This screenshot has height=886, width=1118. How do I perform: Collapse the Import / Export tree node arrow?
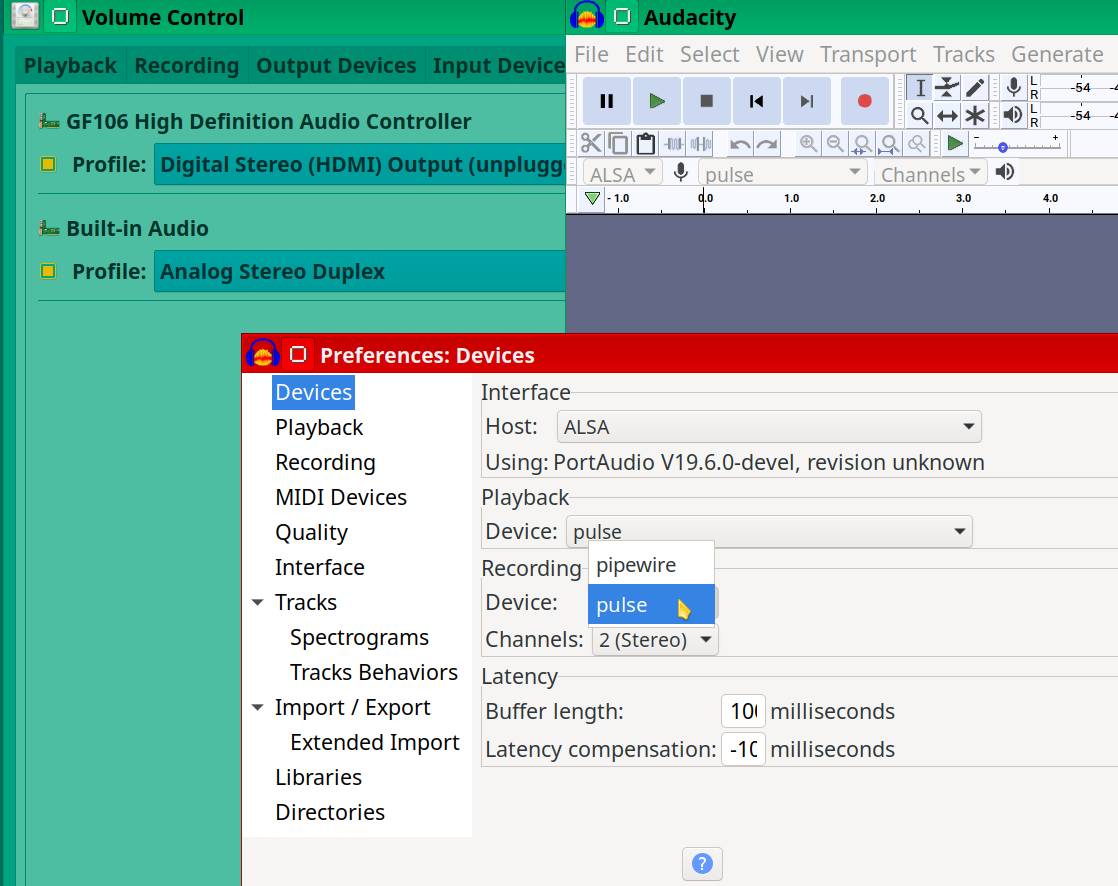258,708
